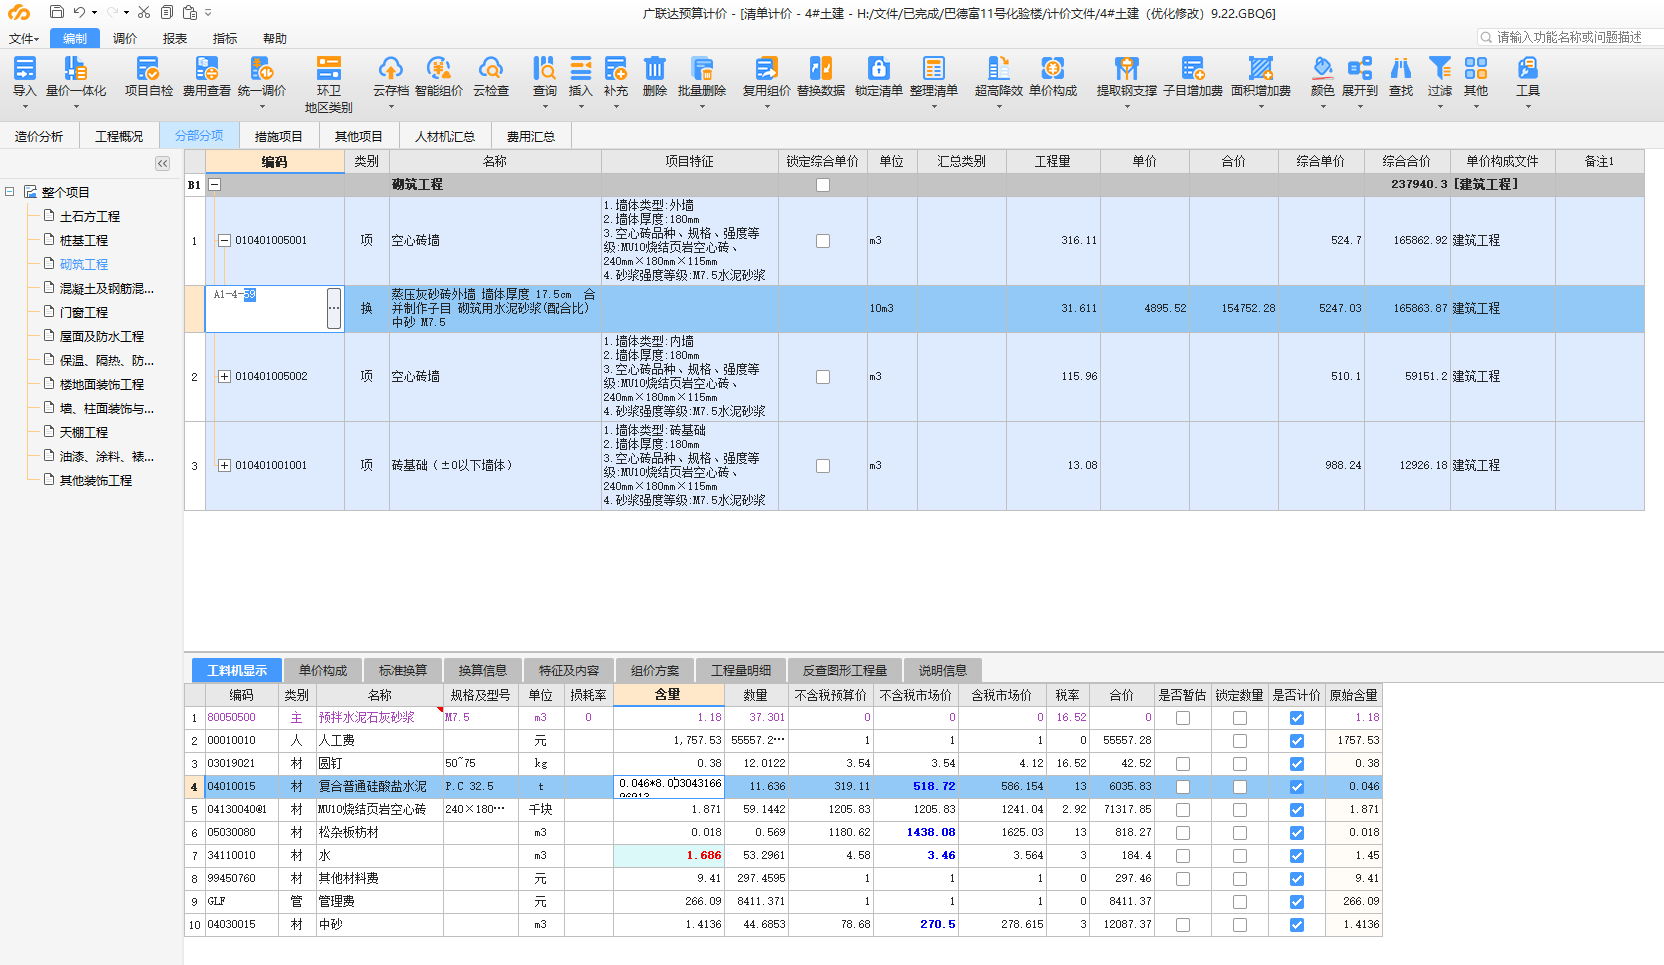Open the 指标 menu
Screen dimensions: 1664x965
(225, 38)
